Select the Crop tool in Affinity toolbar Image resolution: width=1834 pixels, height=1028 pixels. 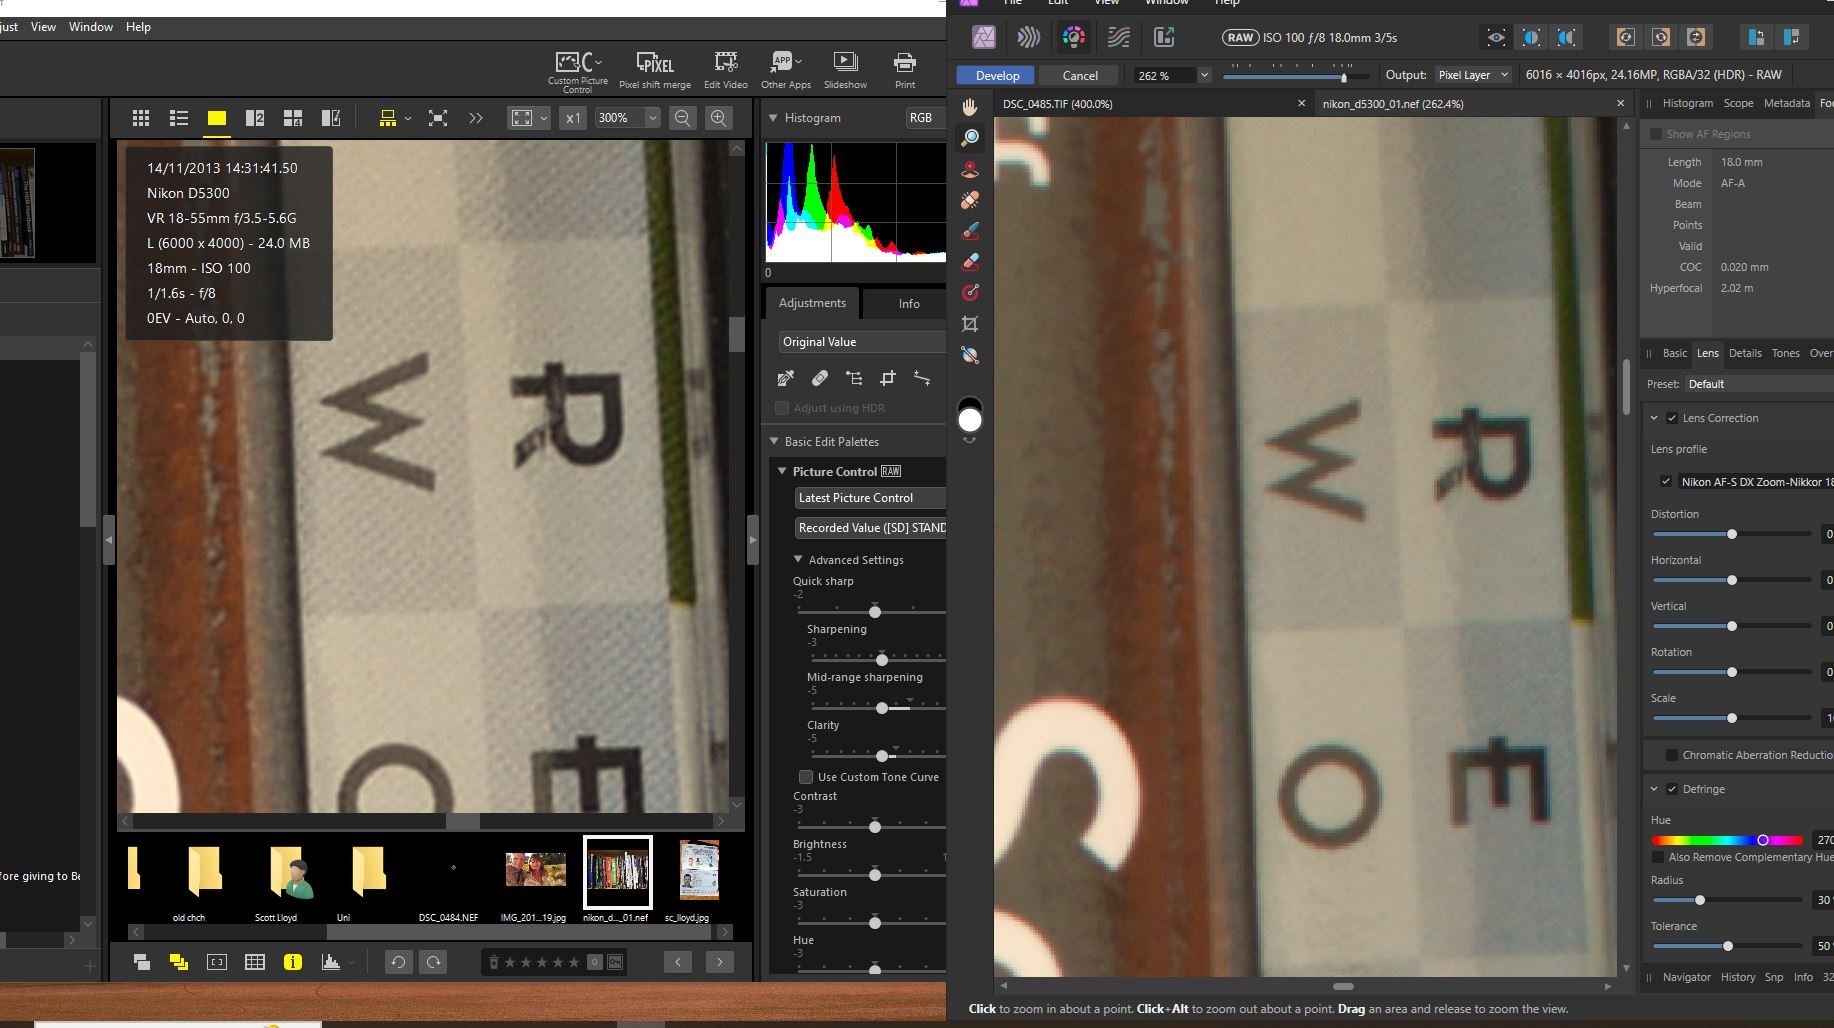[x=970, y=324]
